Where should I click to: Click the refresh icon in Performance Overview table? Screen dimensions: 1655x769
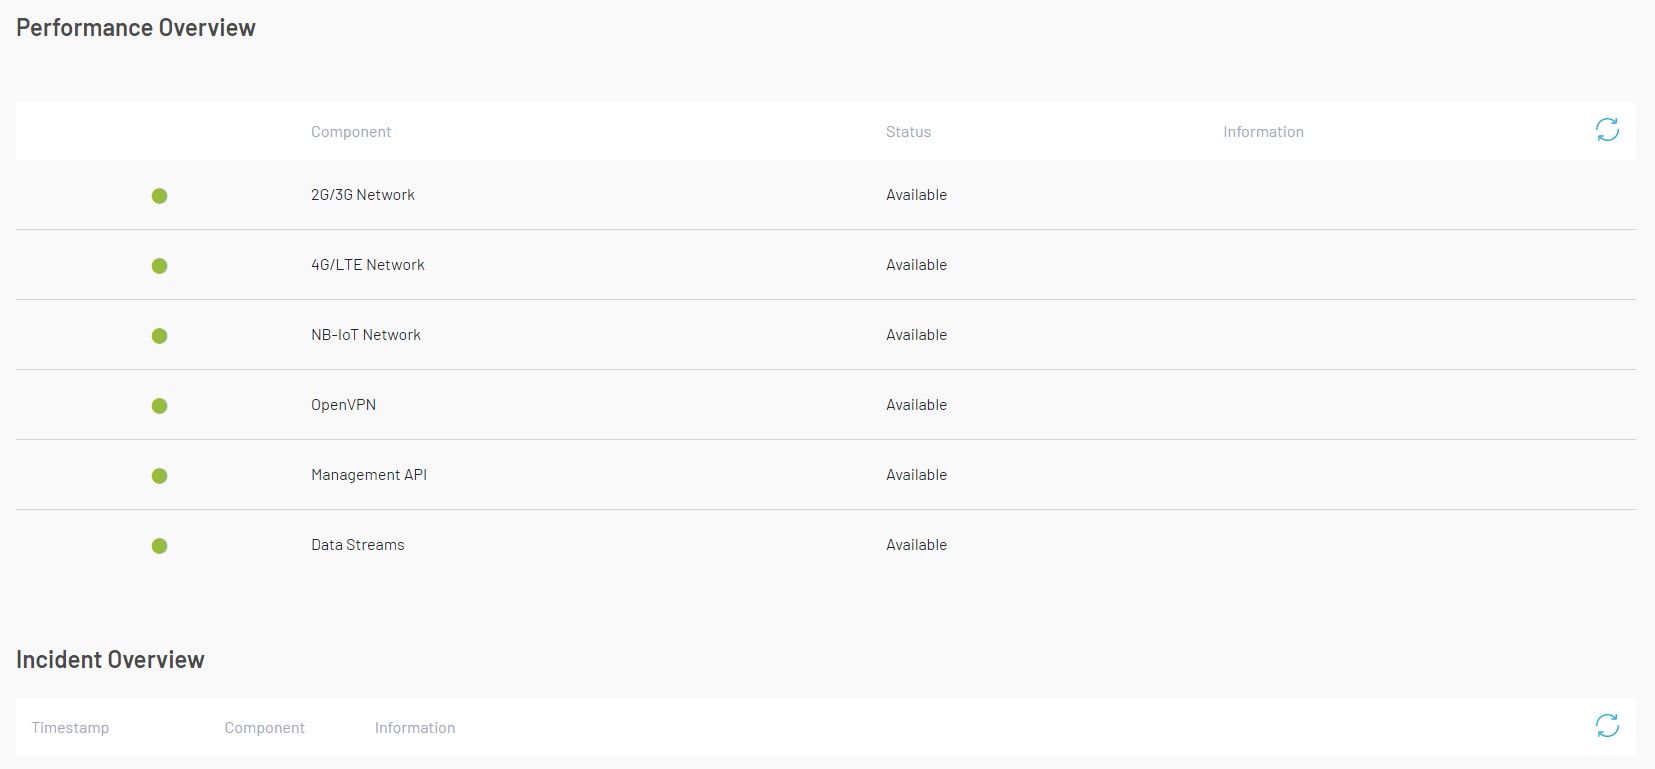pyautogui.click(x=1607, y=129)
